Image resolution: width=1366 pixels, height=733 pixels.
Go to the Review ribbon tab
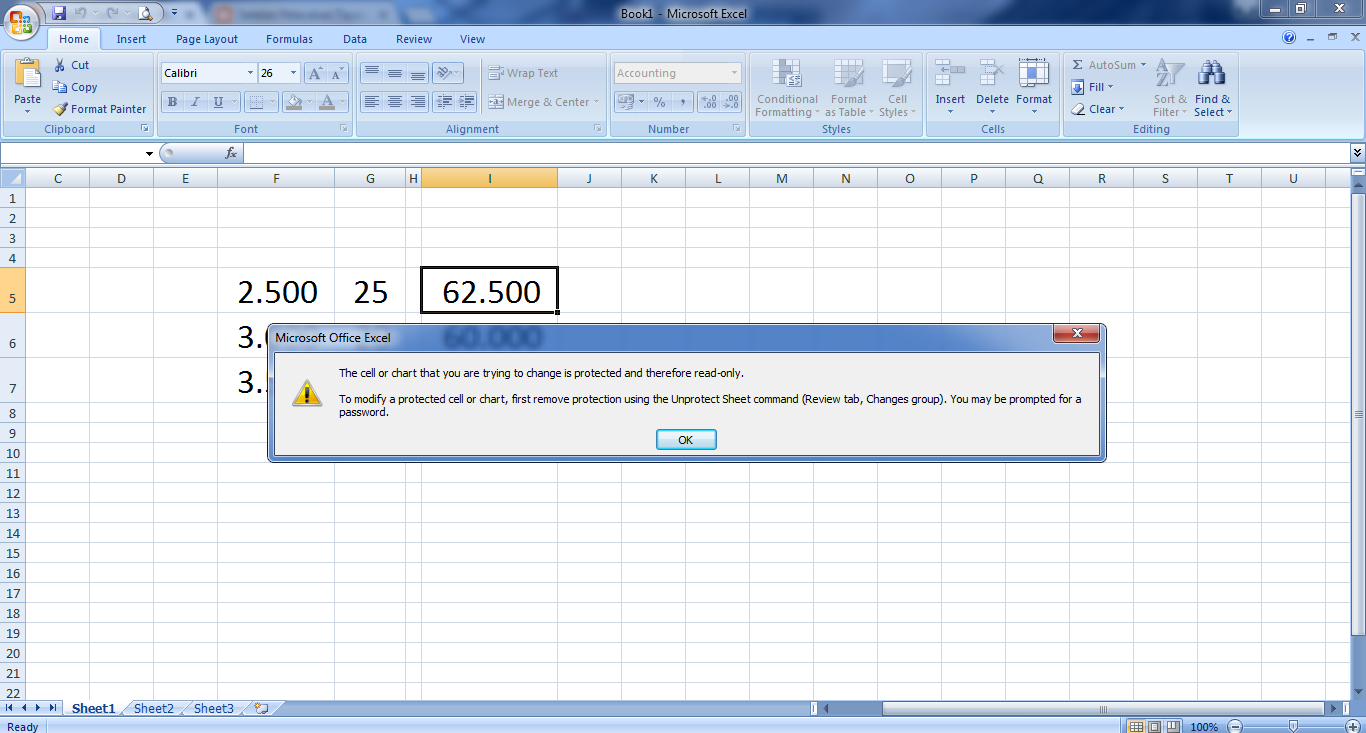414,39
